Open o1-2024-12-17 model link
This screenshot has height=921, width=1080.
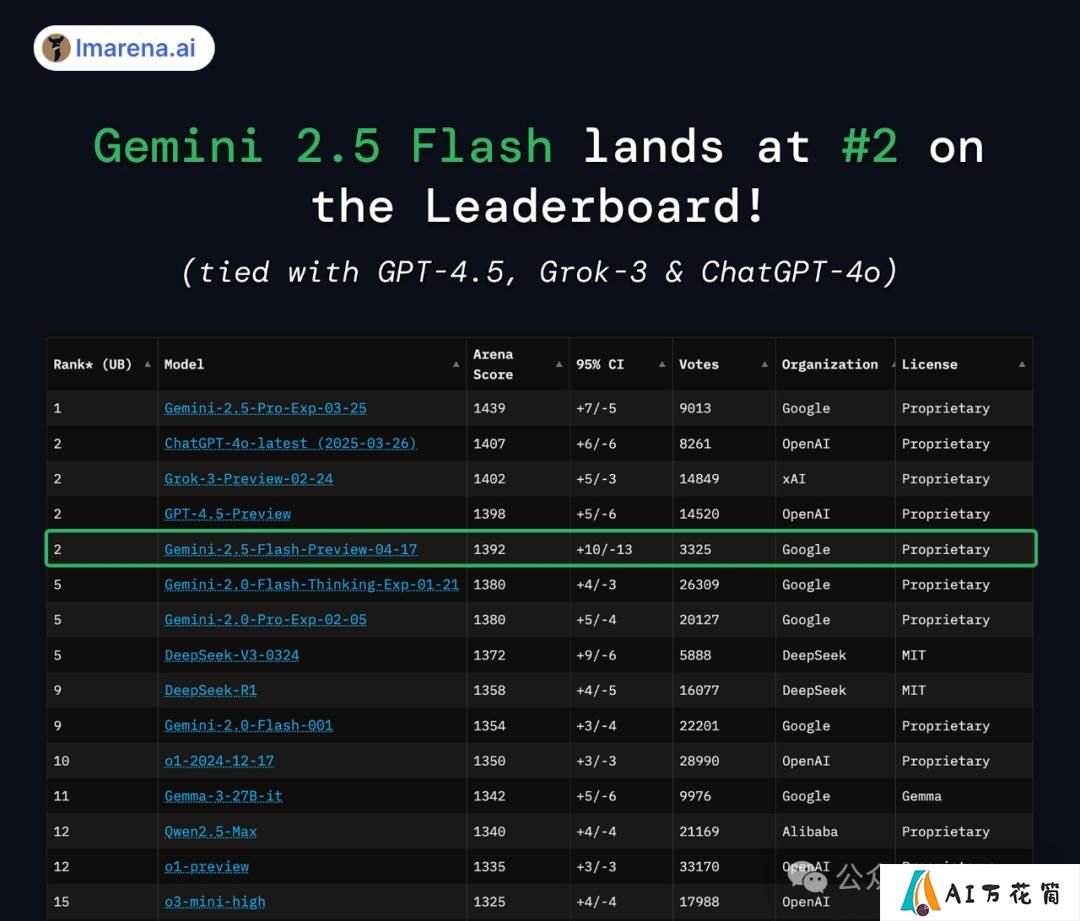tap(218, 760)
